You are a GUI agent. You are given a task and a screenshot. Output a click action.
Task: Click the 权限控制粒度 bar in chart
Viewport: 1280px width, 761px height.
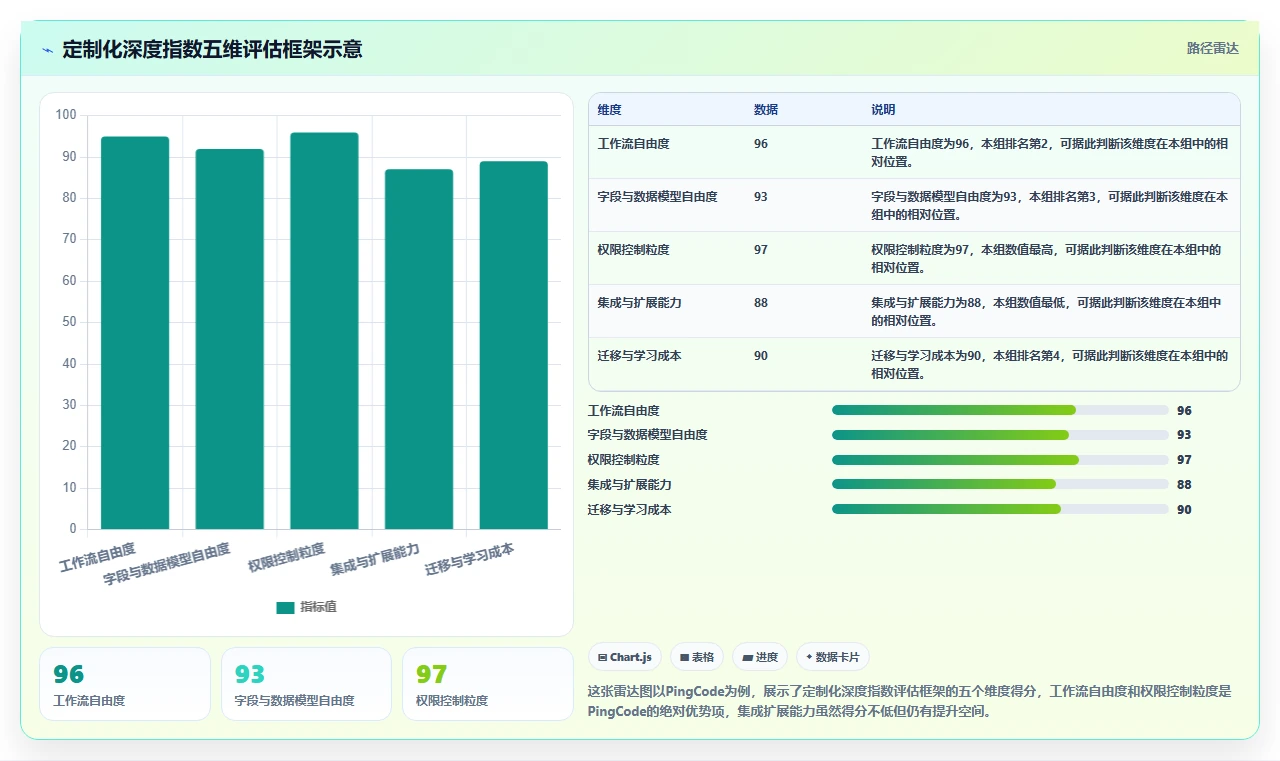tap(324, 331)
